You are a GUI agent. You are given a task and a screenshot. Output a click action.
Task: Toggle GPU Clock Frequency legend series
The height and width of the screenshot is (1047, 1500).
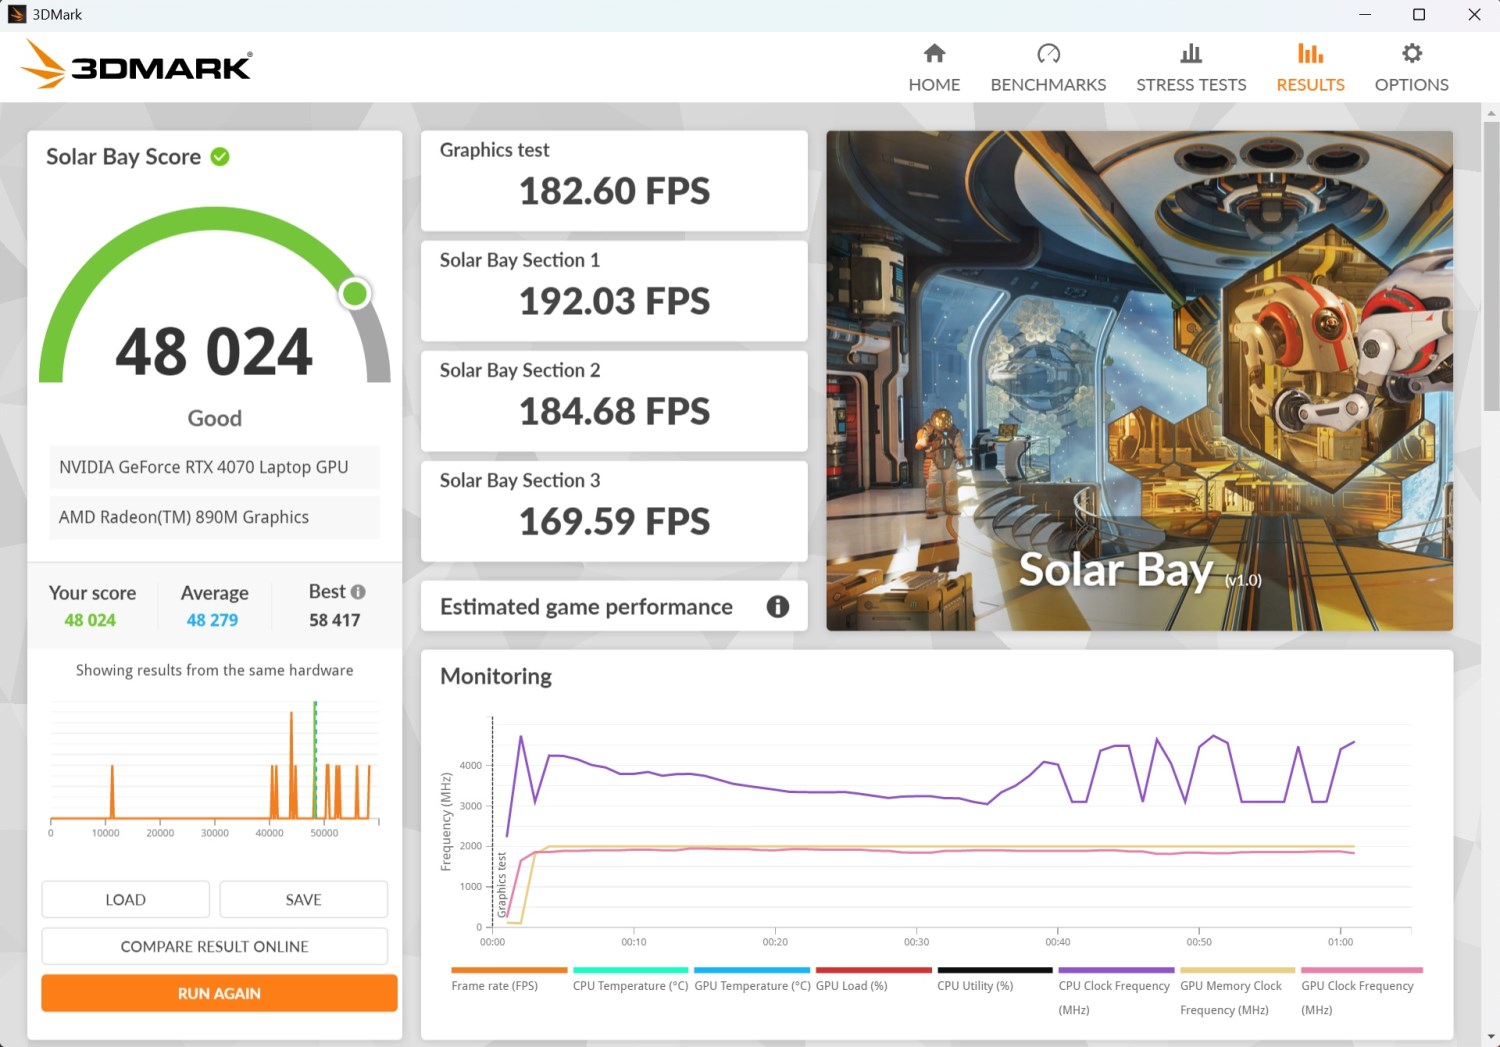1359,992
